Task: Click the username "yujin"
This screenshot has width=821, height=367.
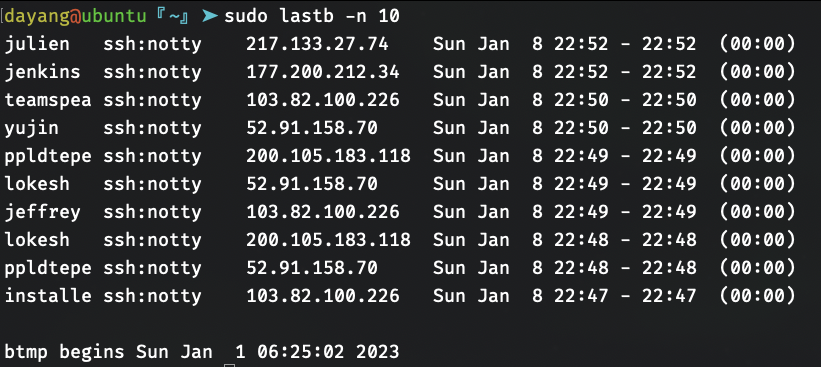Action: coord(31,128)
